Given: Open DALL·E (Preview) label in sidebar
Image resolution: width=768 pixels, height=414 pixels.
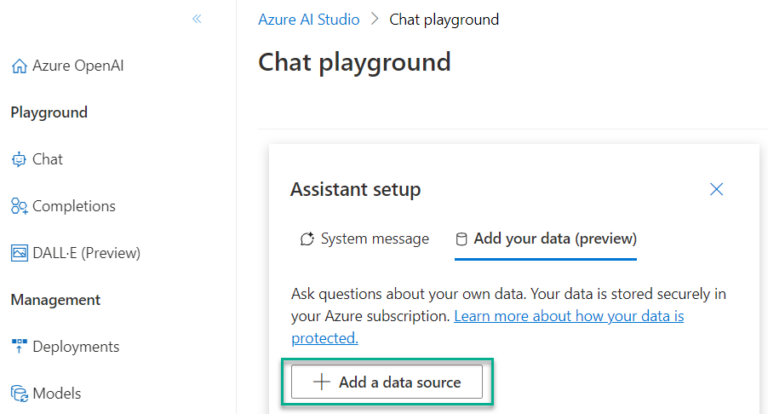Looking at the screenshot, I should click(86, 253).
